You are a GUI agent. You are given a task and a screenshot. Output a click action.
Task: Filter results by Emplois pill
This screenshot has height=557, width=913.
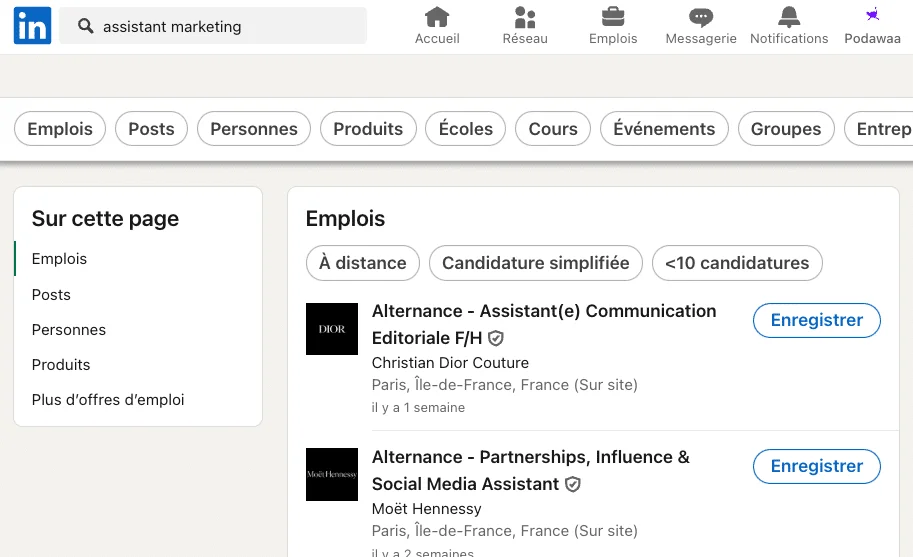pos(60,129)
